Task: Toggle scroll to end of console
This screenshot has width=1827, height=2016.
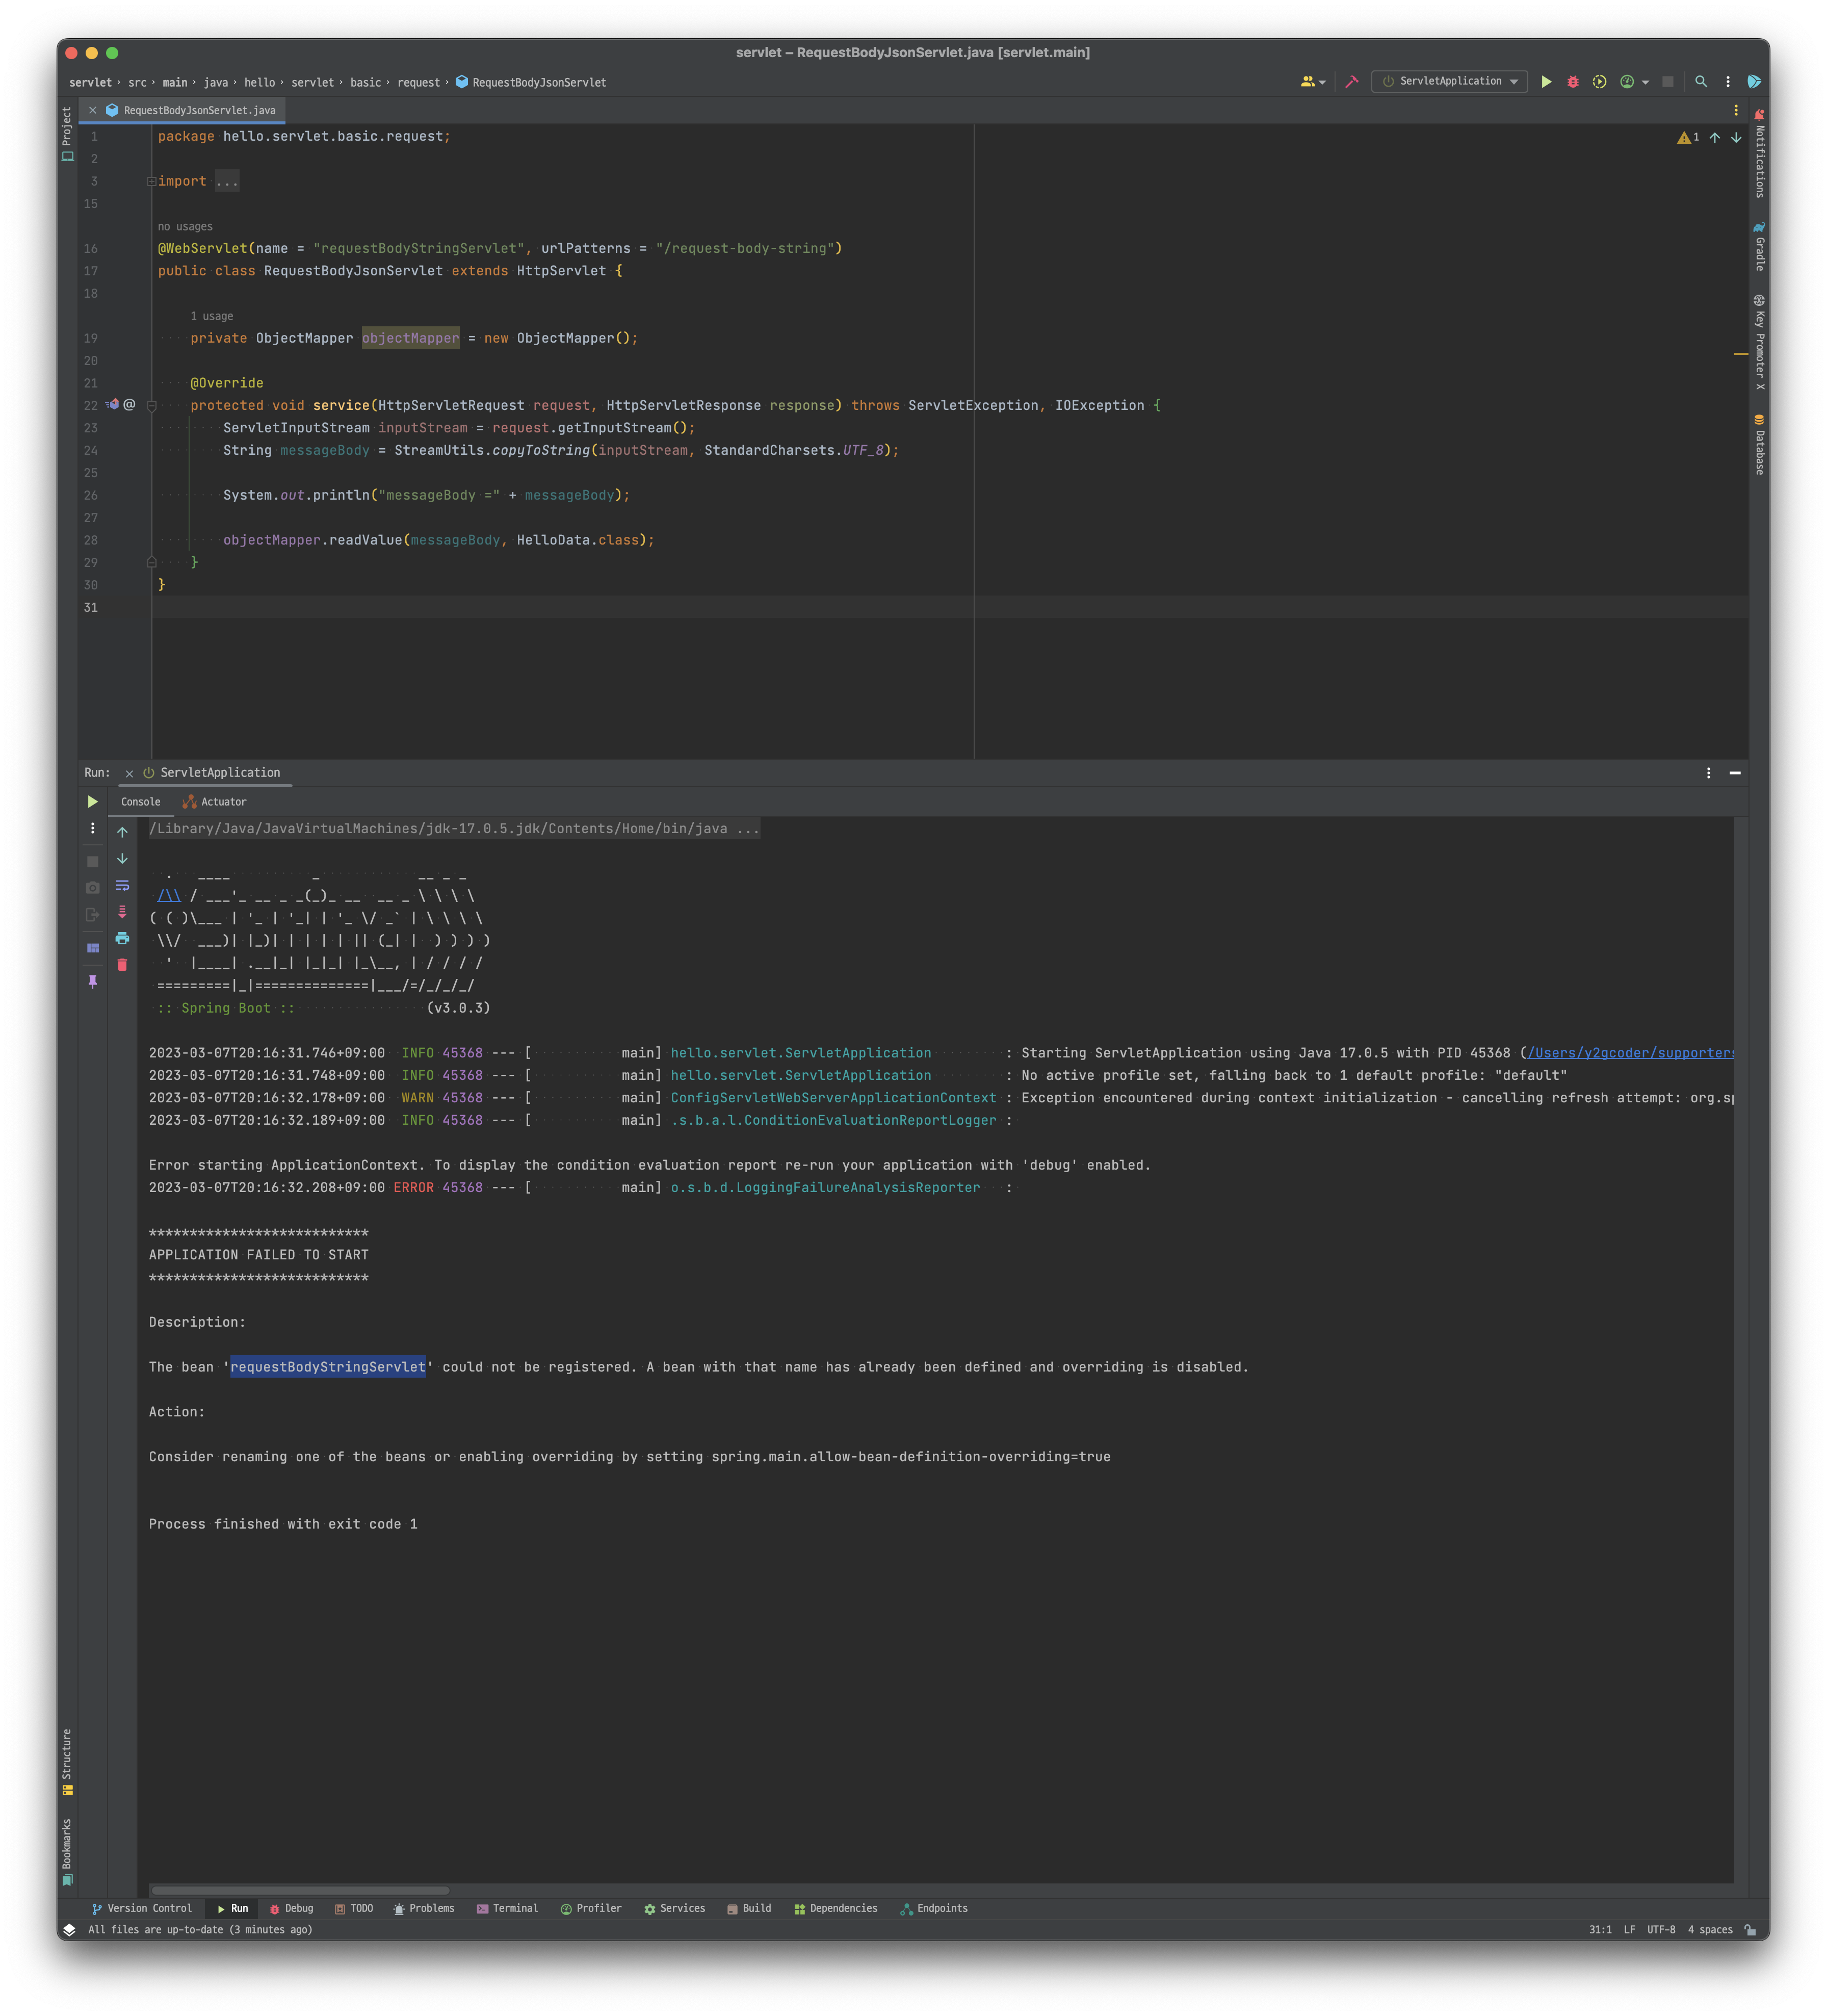Action: tap(122, 912)
